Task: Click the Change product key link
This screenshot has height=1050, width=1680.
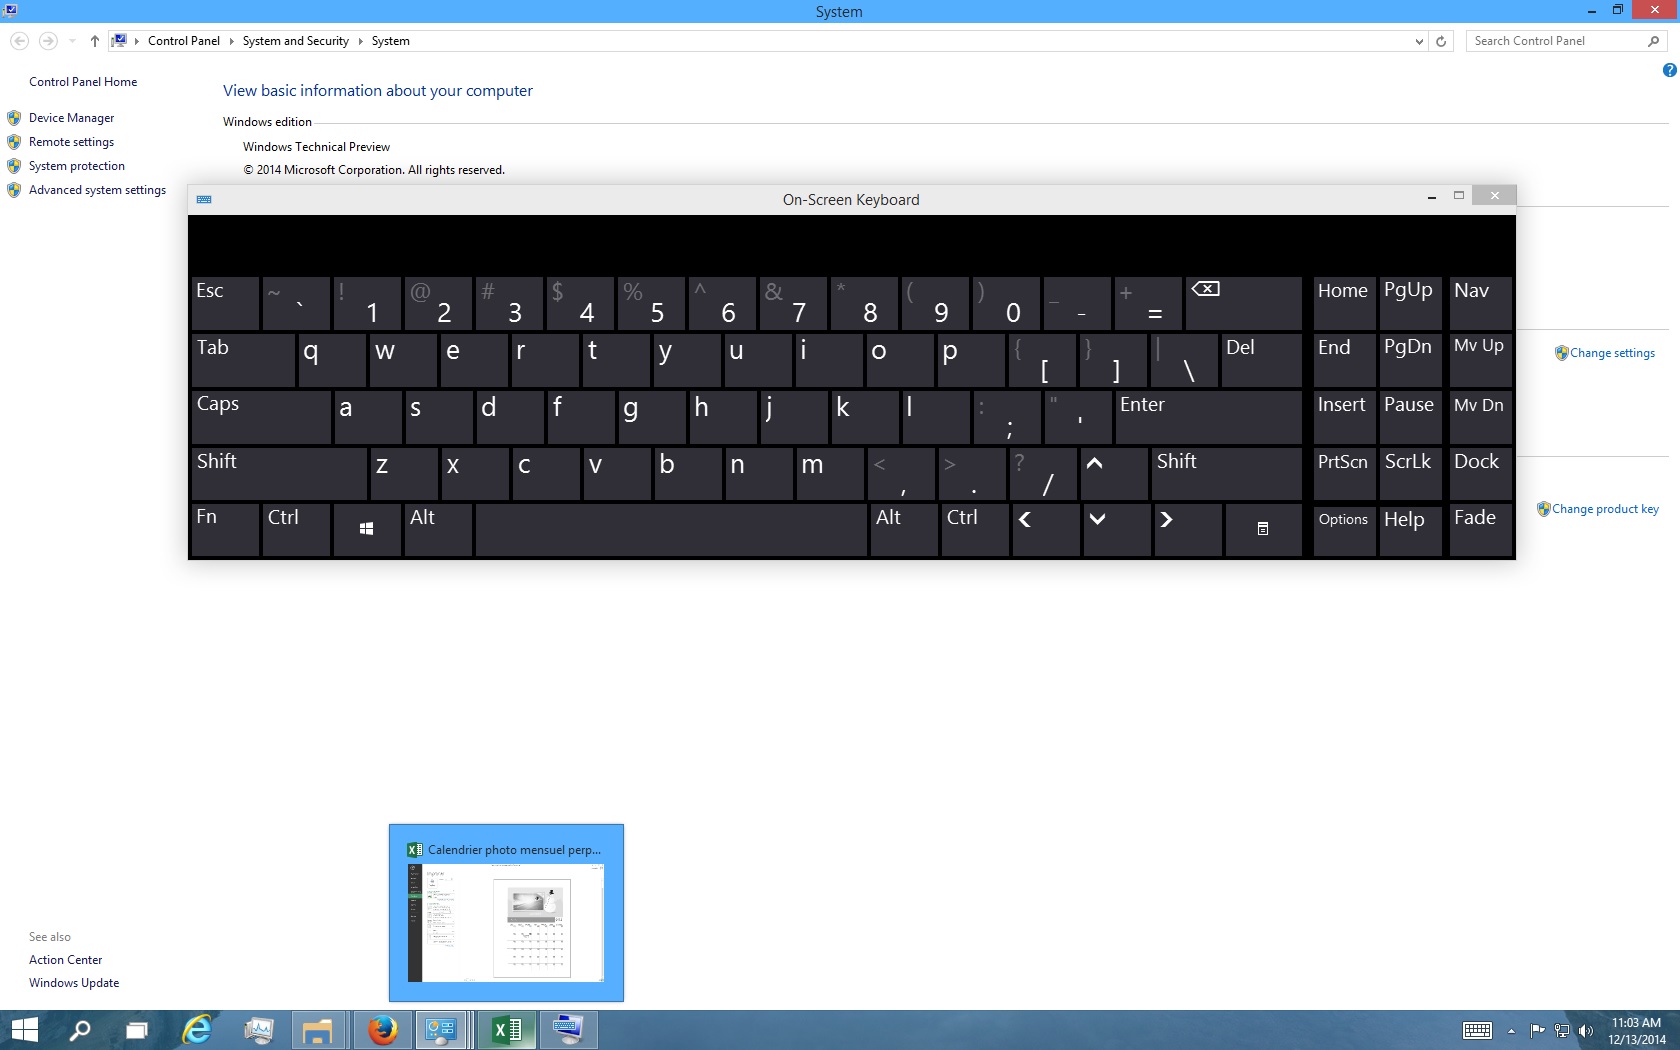Action: (x=1604, y=509)
